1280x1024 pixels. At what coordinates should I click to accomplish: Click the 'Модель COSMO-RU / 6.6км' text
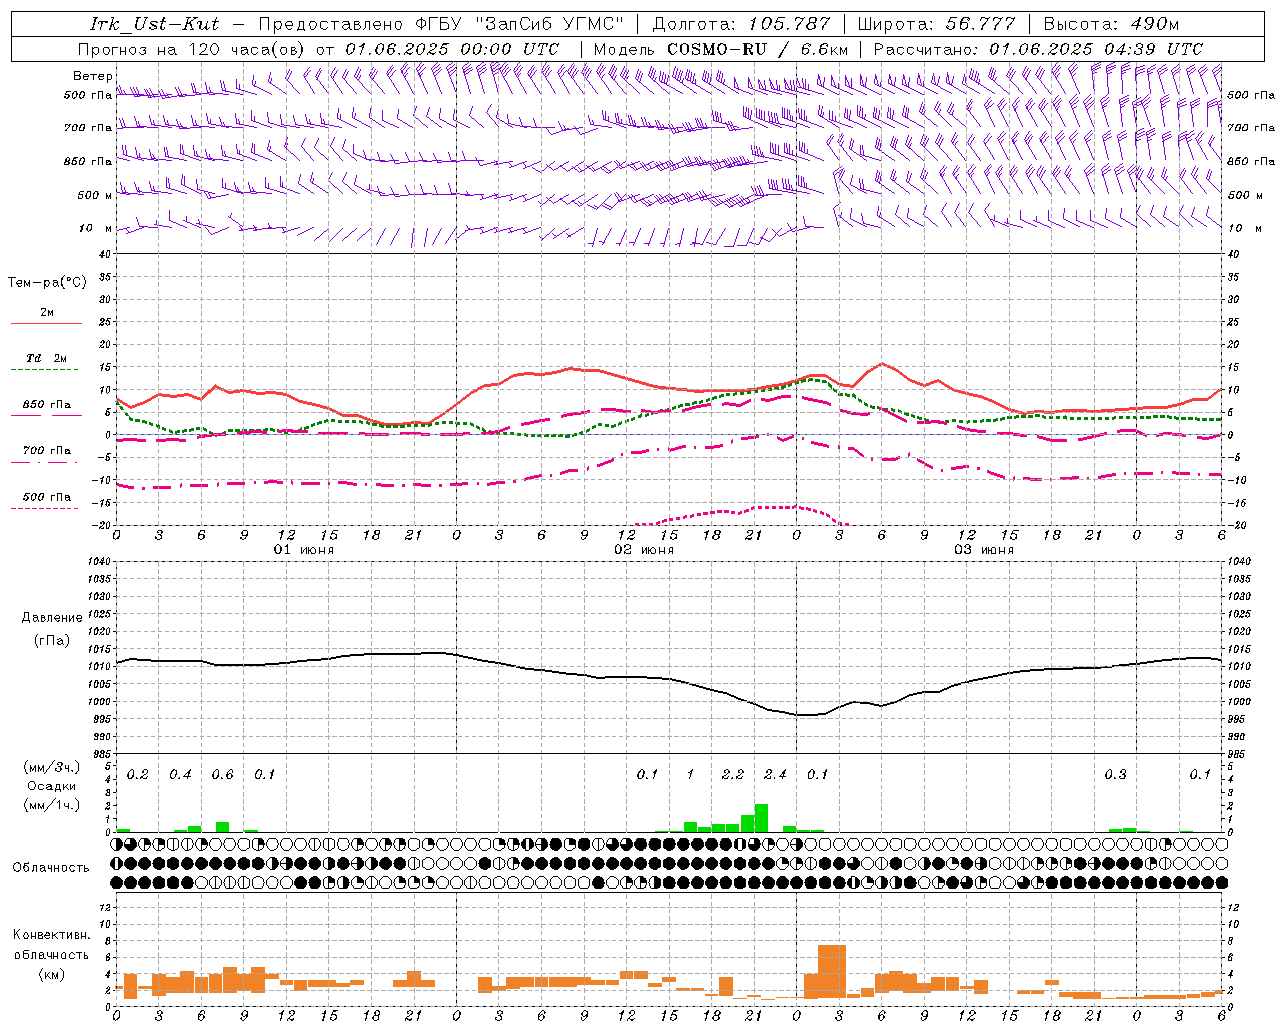click(721, 49)
